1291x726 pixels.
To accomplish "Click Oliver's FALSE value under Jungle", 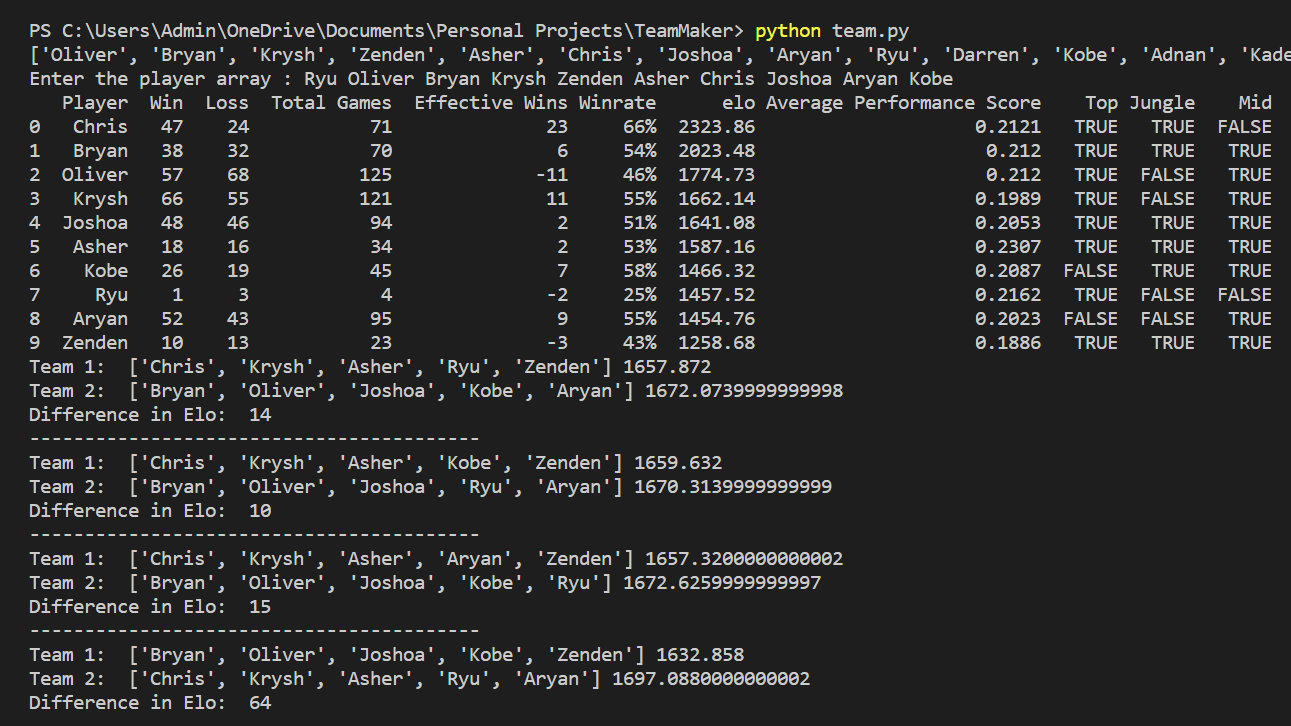I will click(x=1168, y=175).
